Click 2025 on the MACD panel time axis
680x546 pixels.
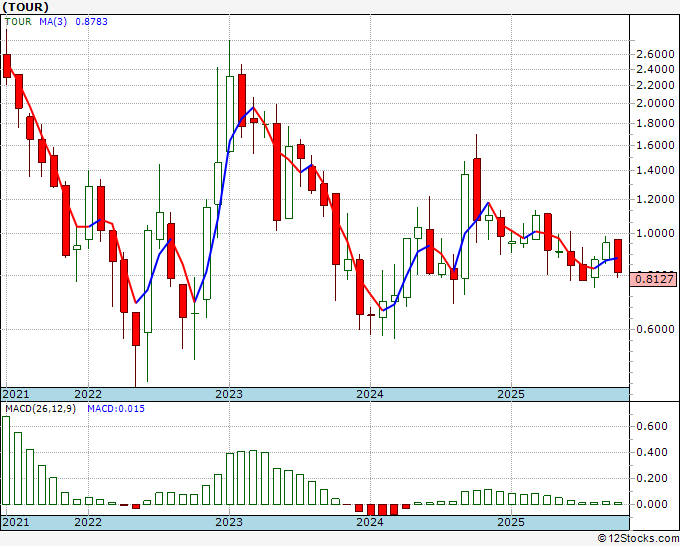click(x=511, y=523)
